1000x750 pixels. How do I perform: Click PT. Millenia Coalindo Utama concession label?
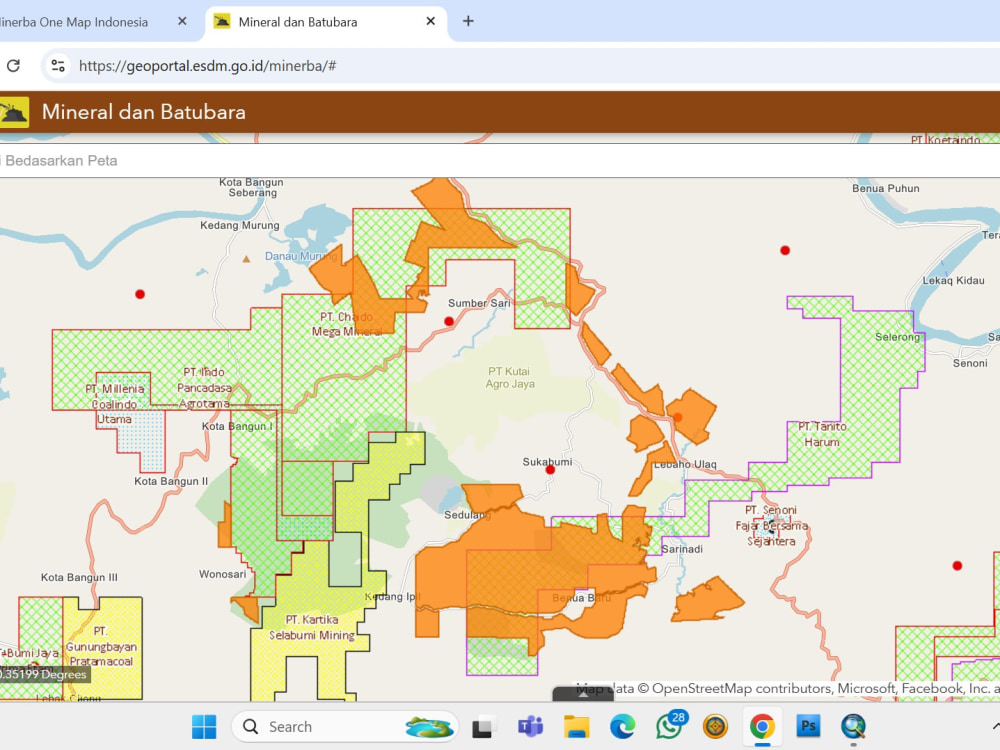click(x=115, y=404)
